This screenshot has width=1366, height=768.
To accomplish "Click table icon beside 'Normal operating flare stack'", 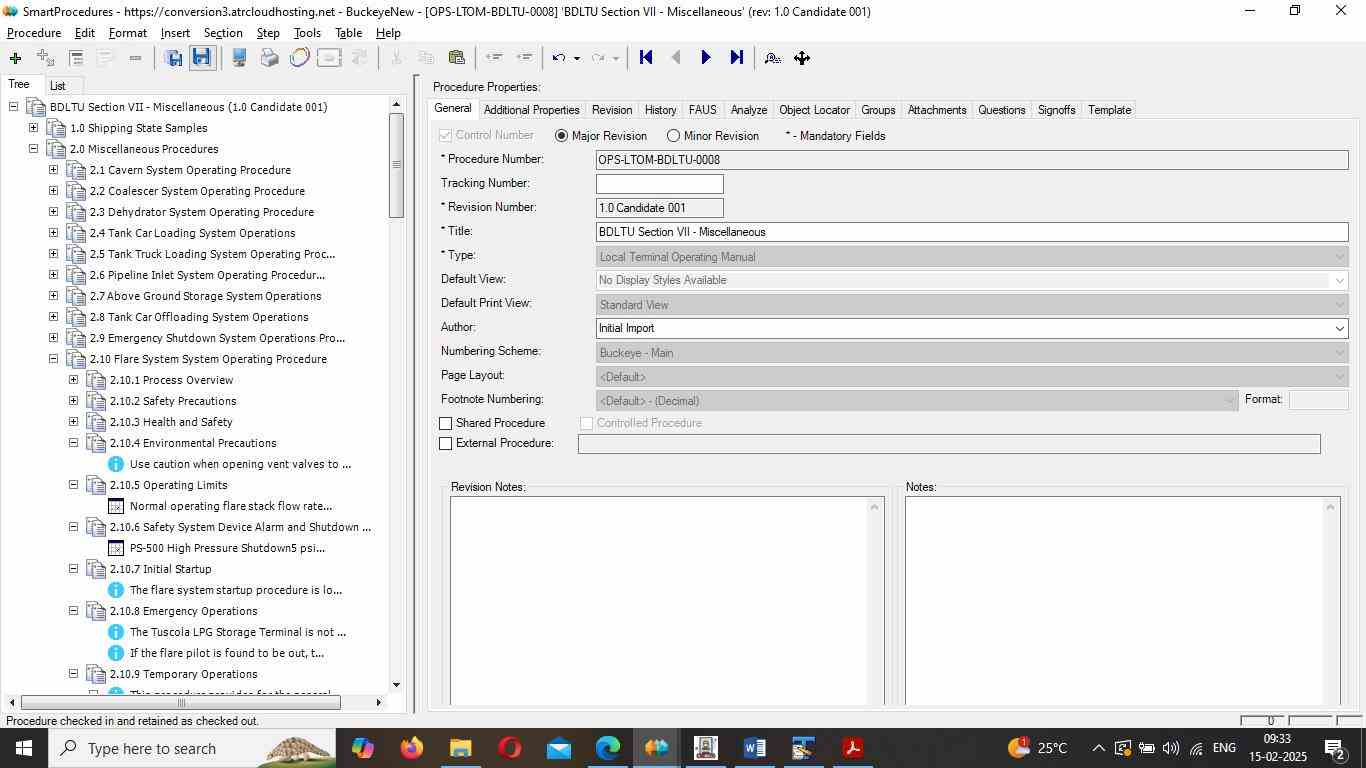I will [116, 506].
